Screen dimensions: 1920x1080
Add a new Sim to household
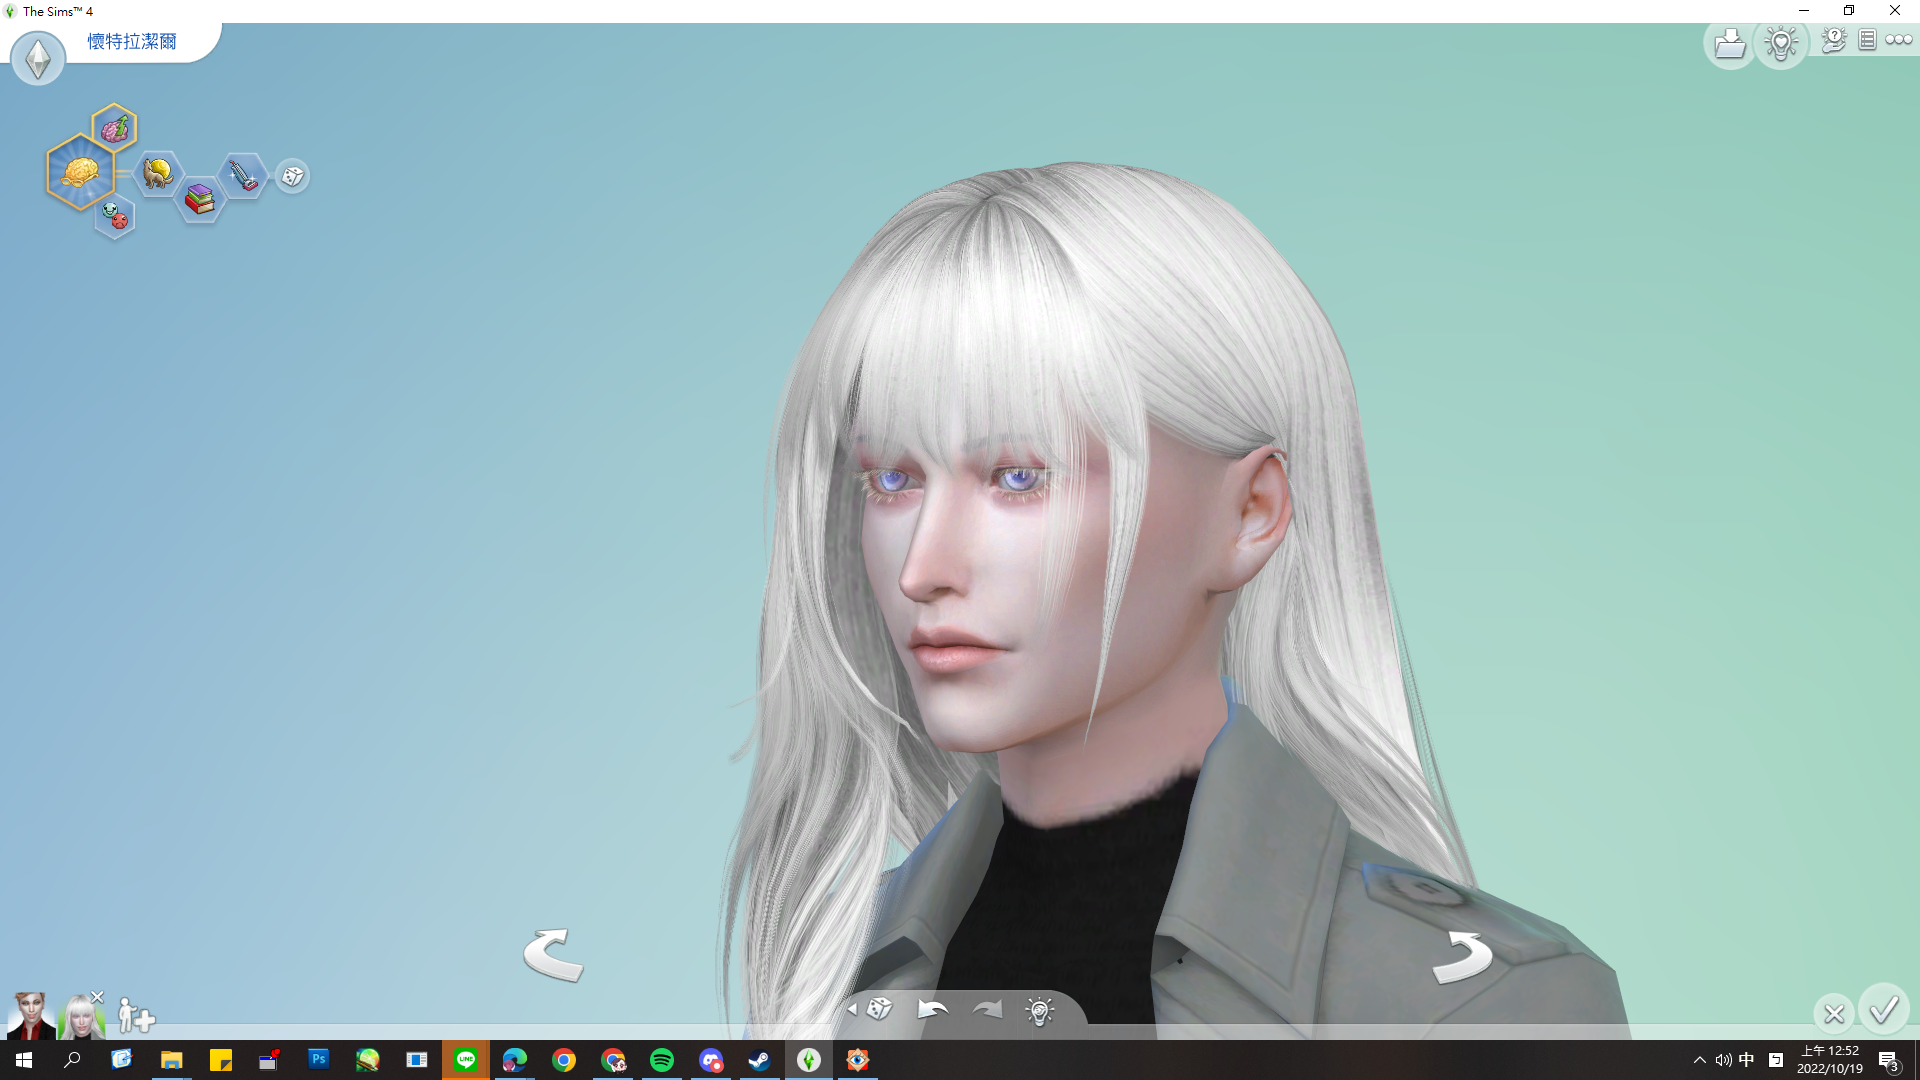[136, 1015]
